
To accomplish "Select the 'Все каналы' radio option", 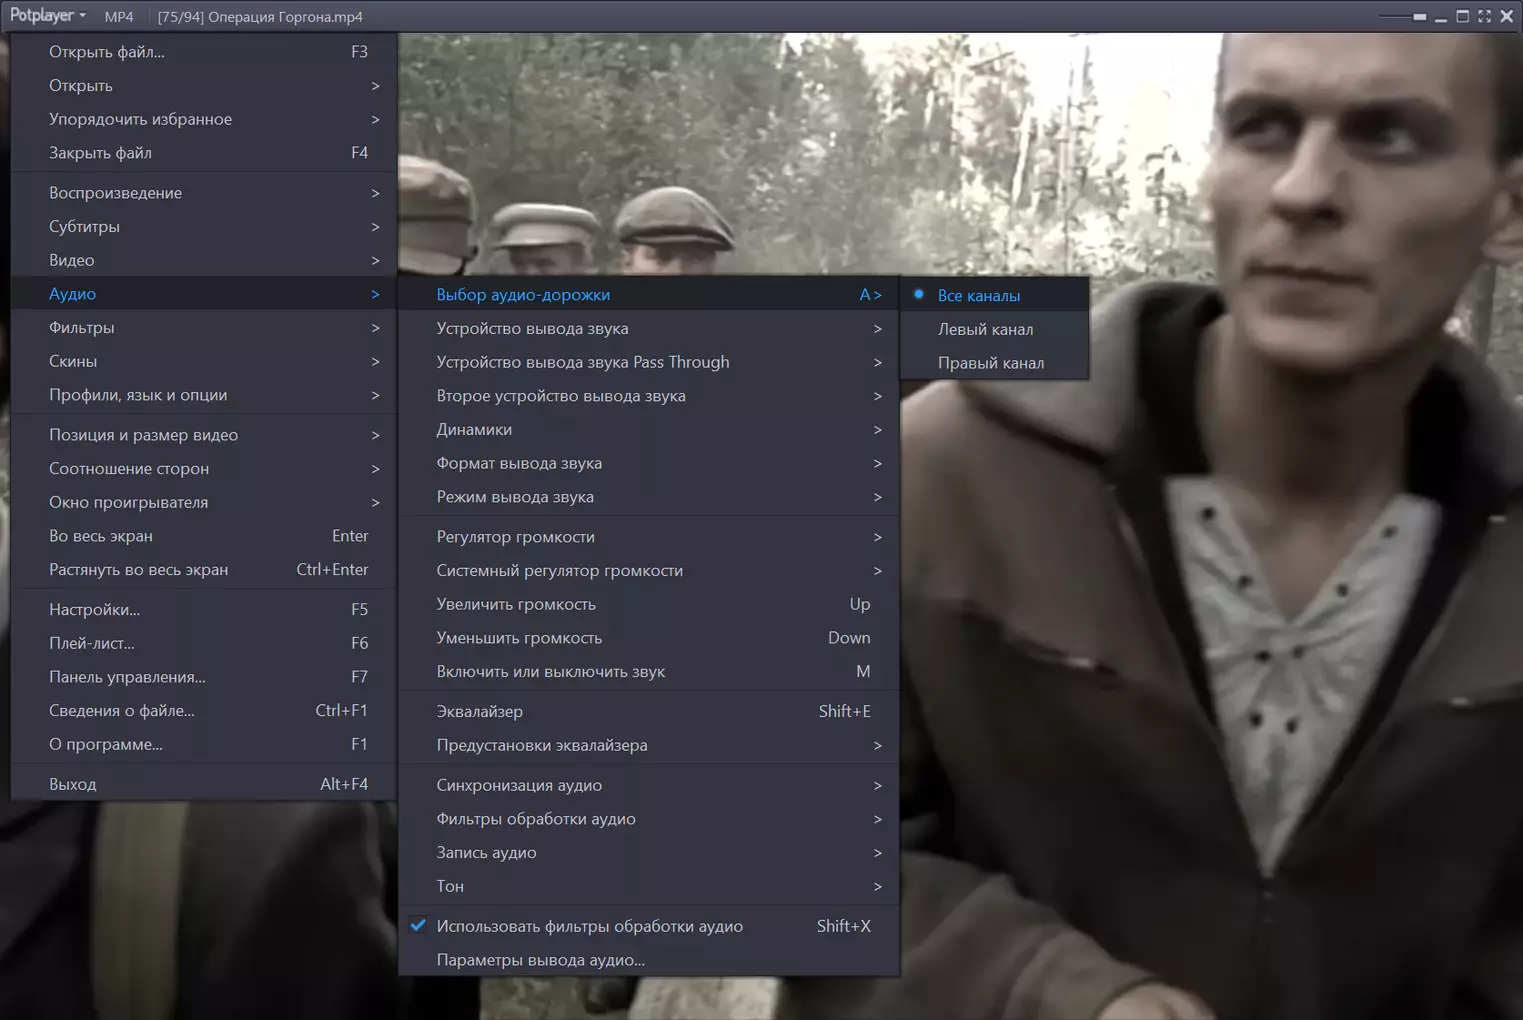I will click(978, 295).
